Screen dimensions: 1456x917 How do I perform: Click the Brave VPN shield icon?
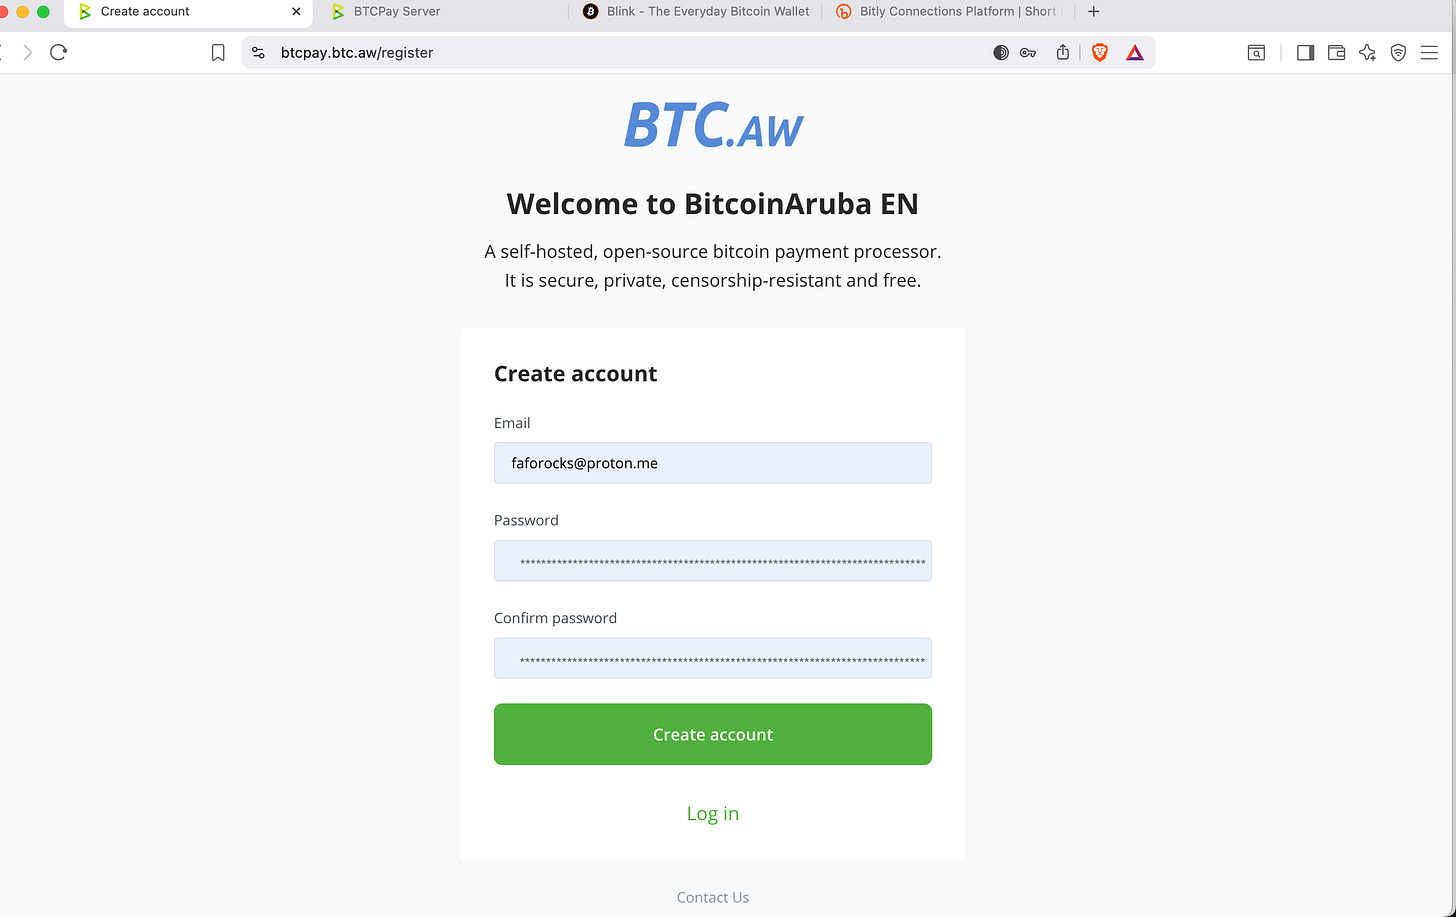1398,53
